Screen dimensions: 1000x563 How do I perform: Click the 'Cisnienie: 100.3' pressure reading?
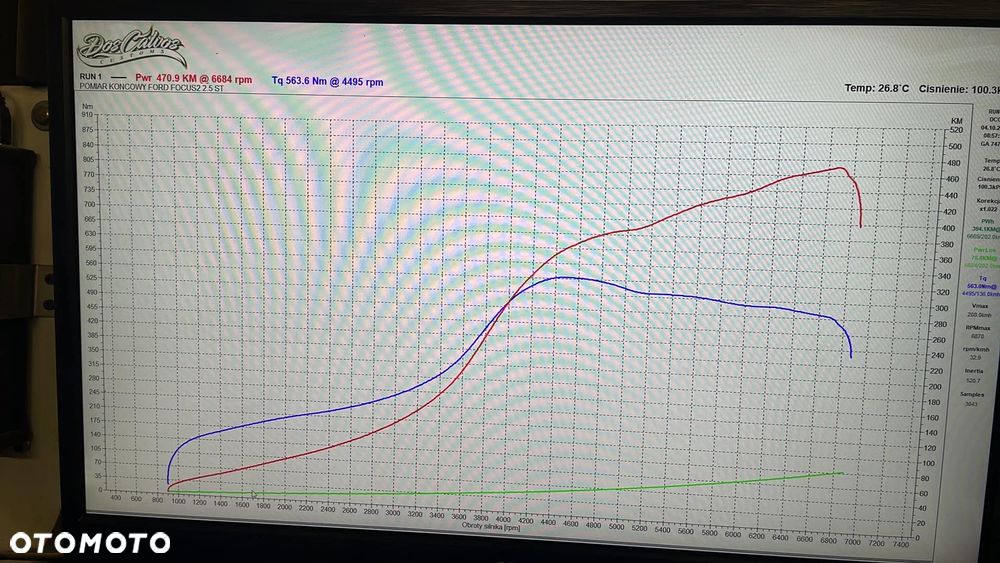click(959, 89)
